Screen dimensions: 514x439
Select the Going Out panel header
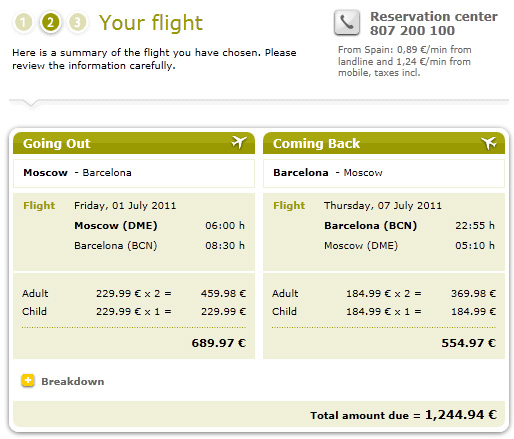coord(134,143)
